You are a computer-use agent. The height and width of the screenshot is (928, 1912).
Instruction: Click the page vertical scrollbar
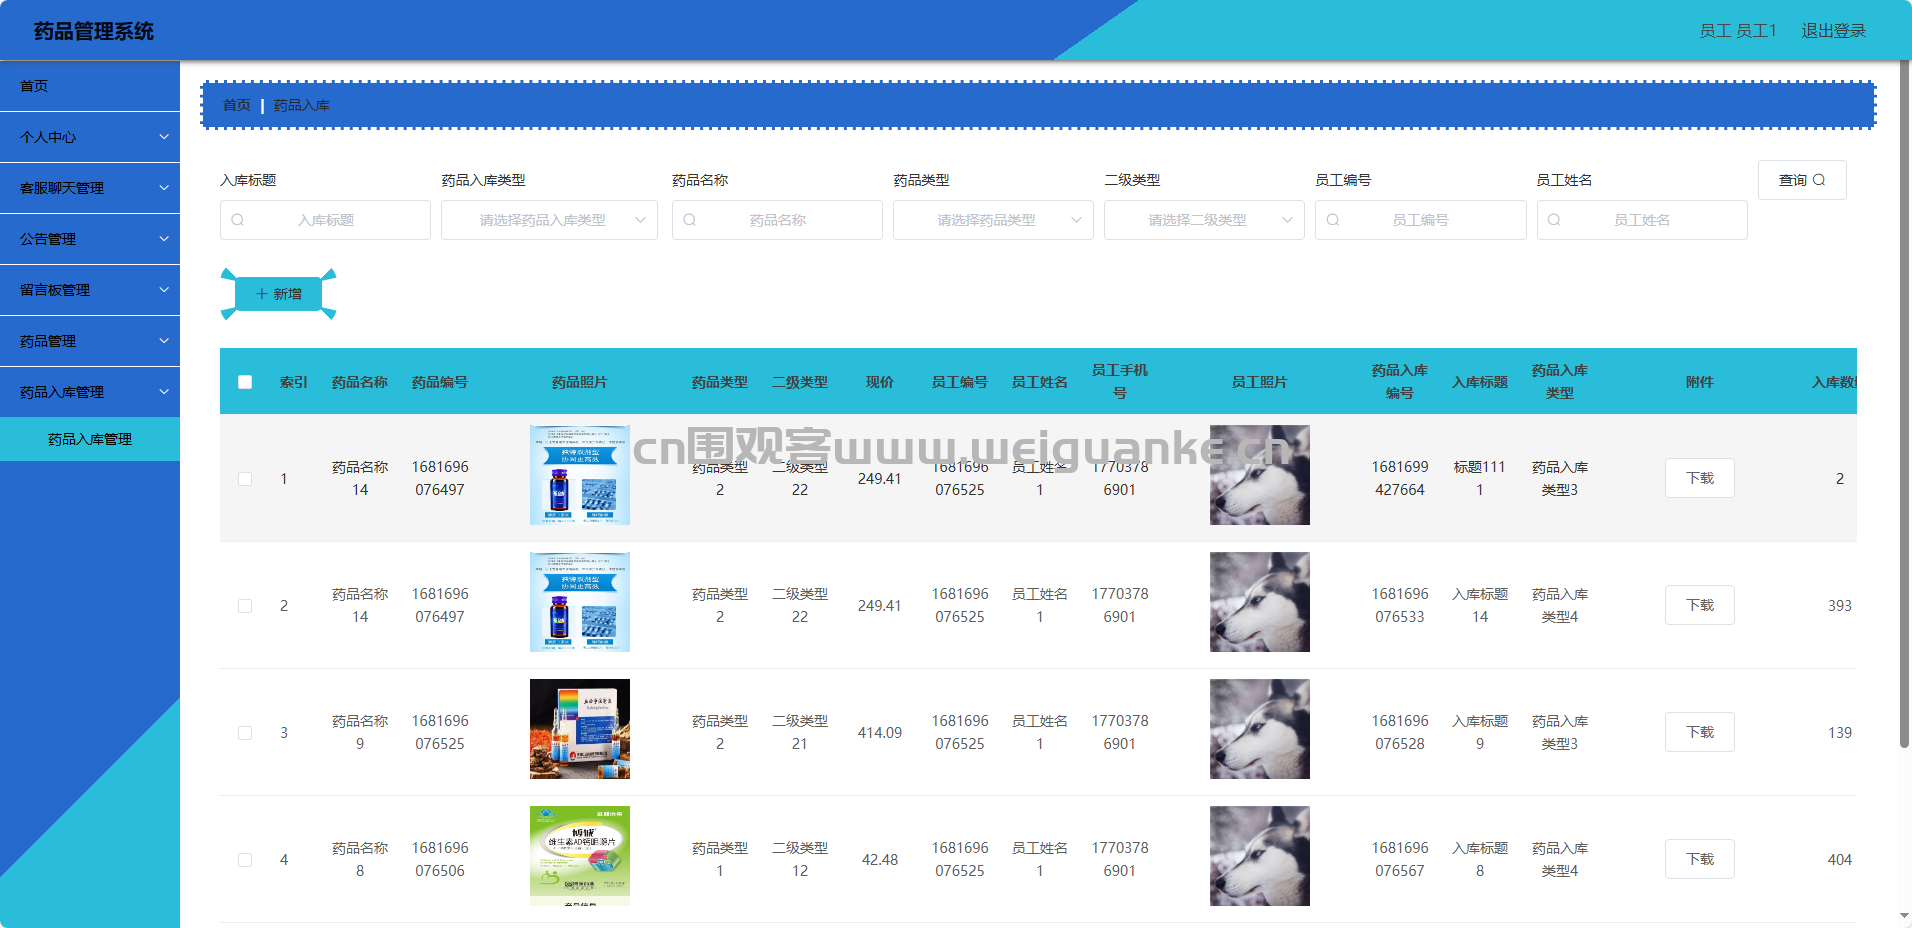(1905, 405)
